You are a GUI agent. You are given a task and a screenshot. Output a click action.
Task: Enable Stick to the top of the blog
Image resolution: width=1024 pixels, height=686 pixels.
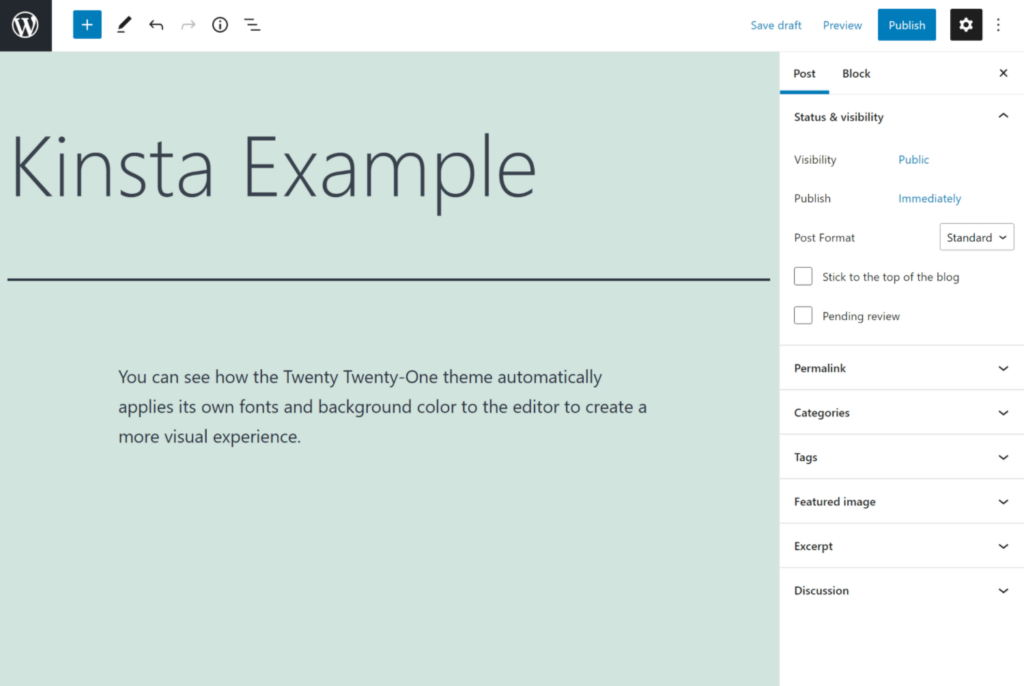point(803,276)
